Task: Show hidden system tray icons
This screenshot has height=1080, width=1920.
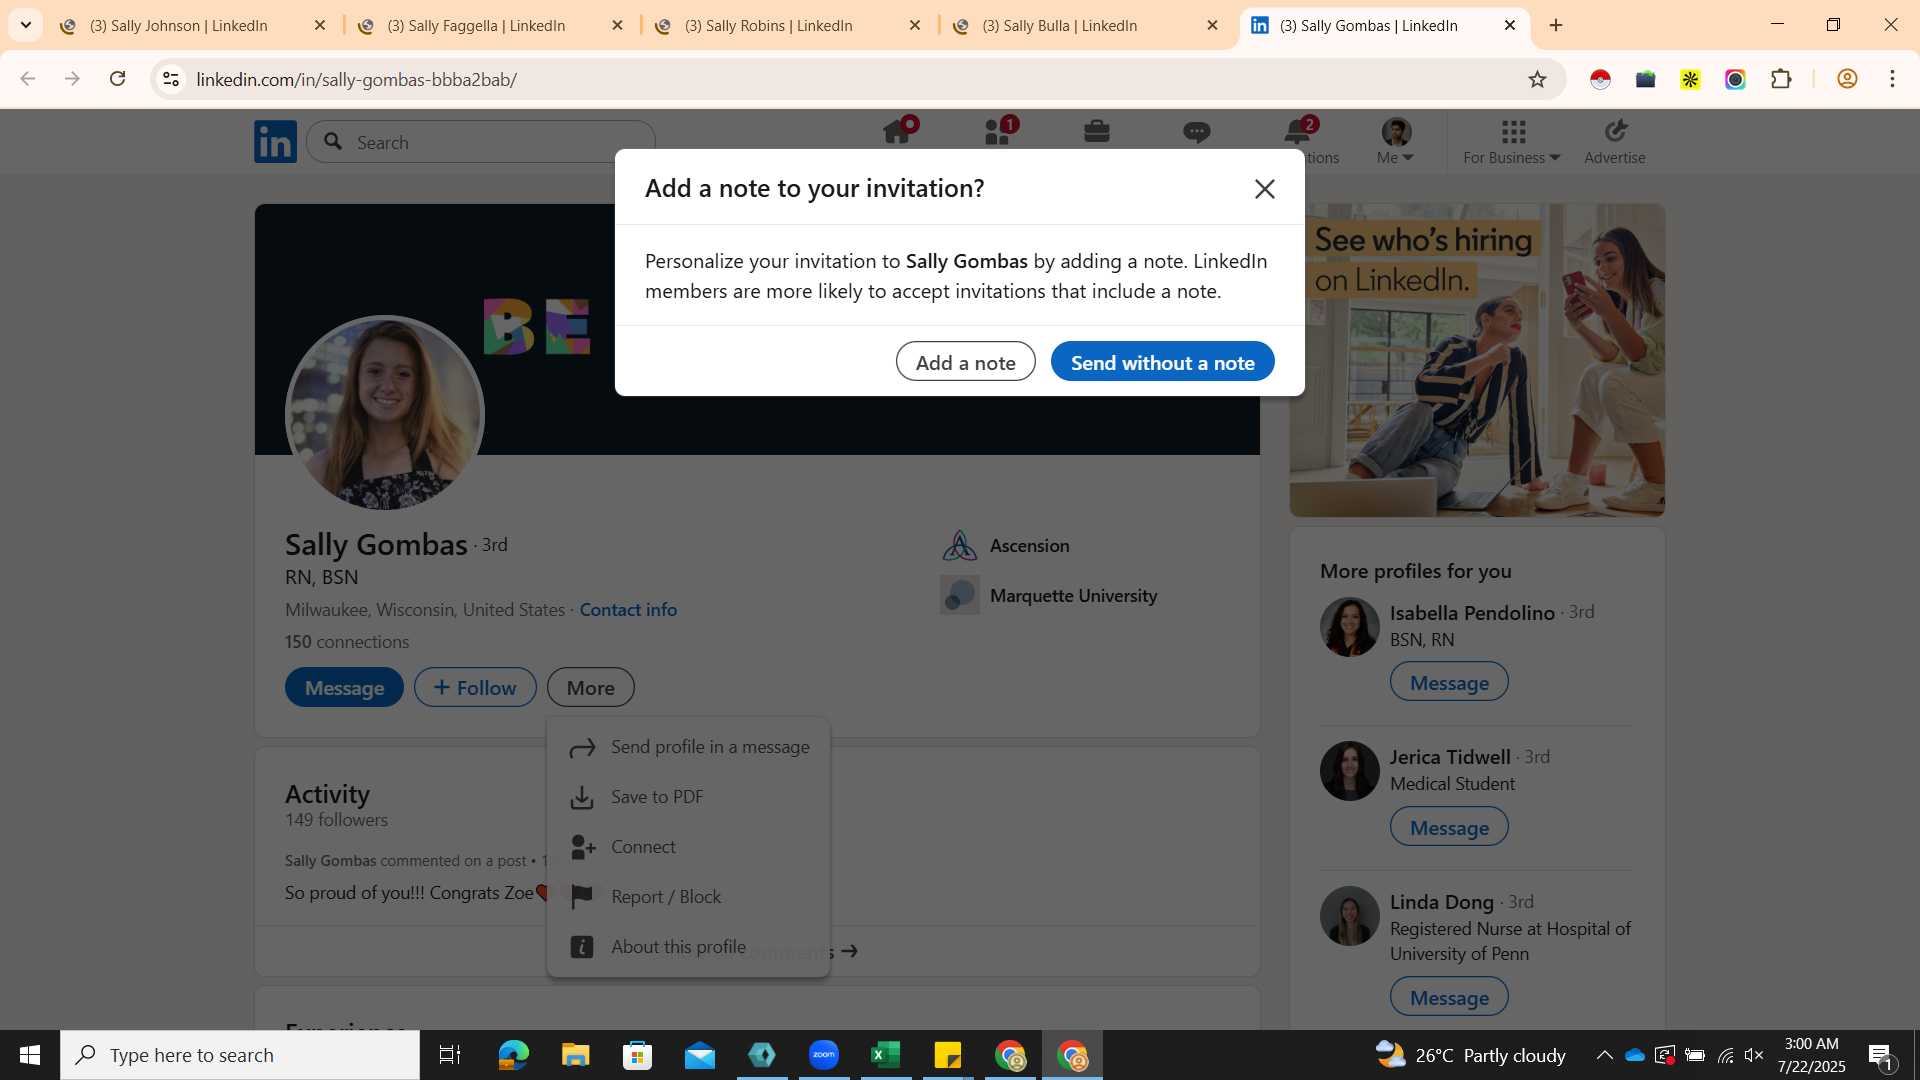Action: point(1604,1055)
